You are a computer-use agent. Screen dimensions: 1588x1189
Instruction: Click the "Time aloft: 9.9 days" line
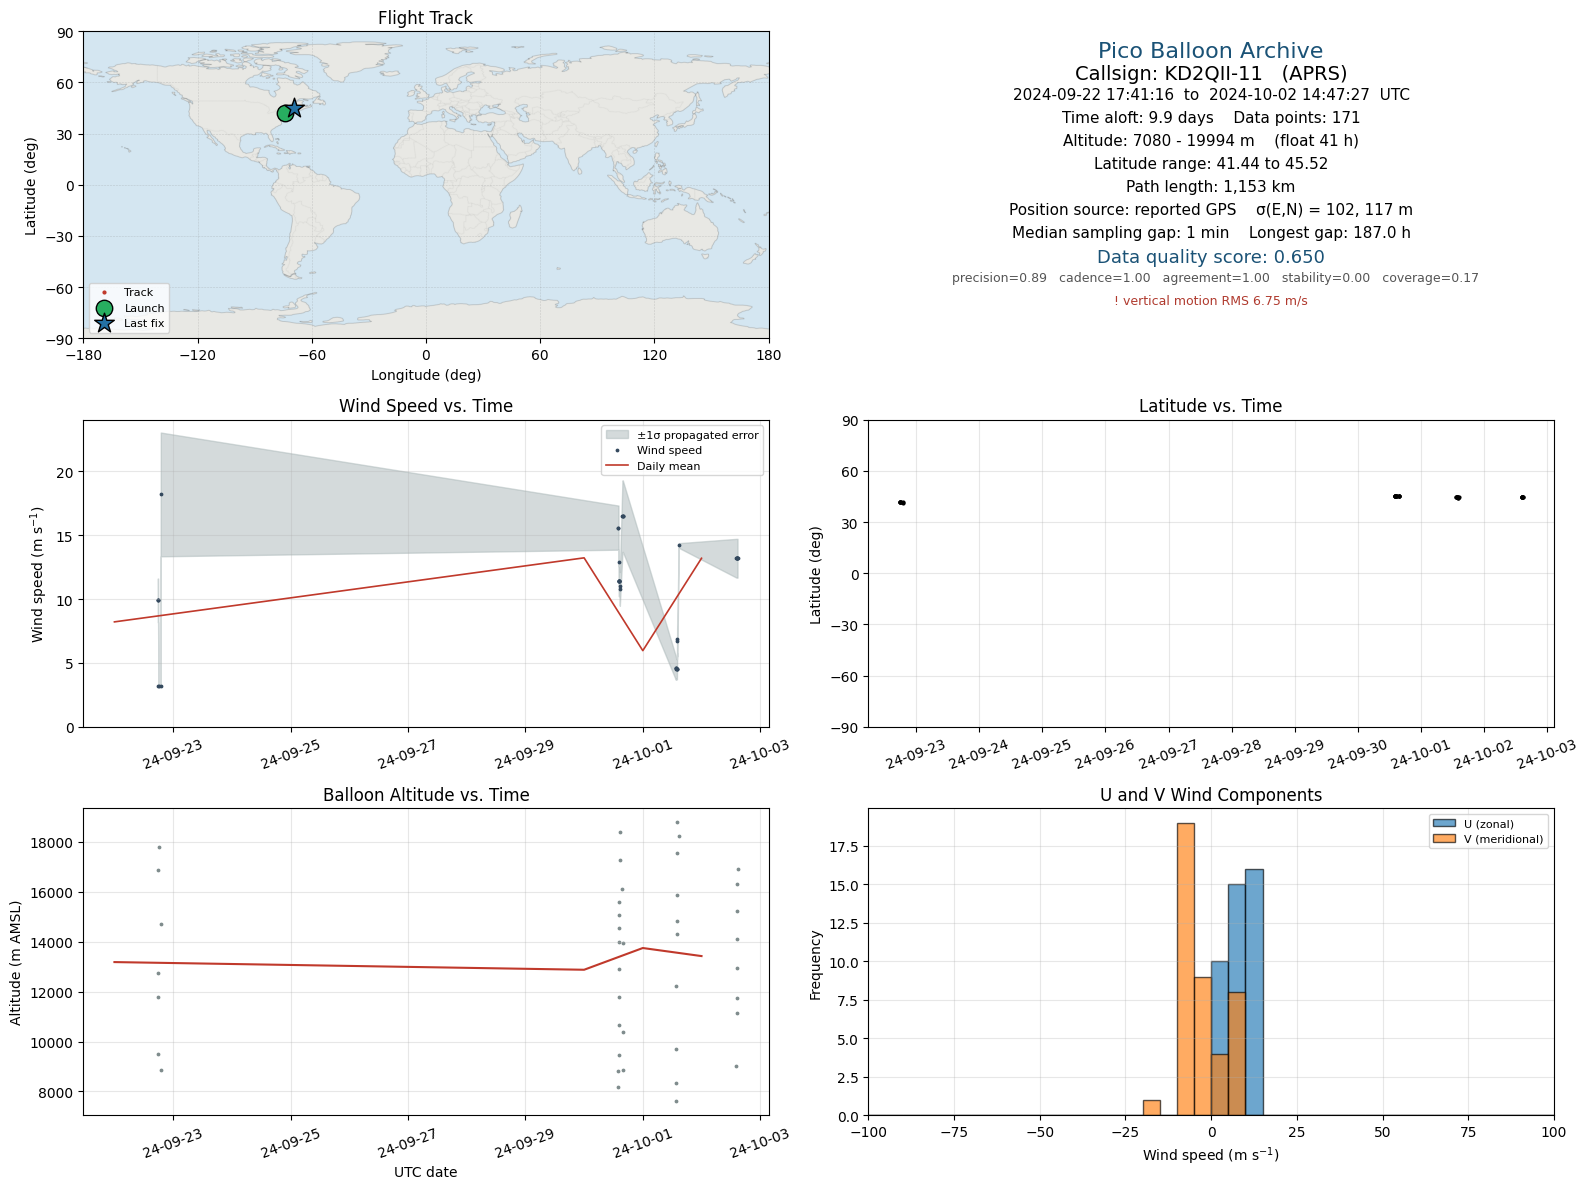(x=1210, y=118)
